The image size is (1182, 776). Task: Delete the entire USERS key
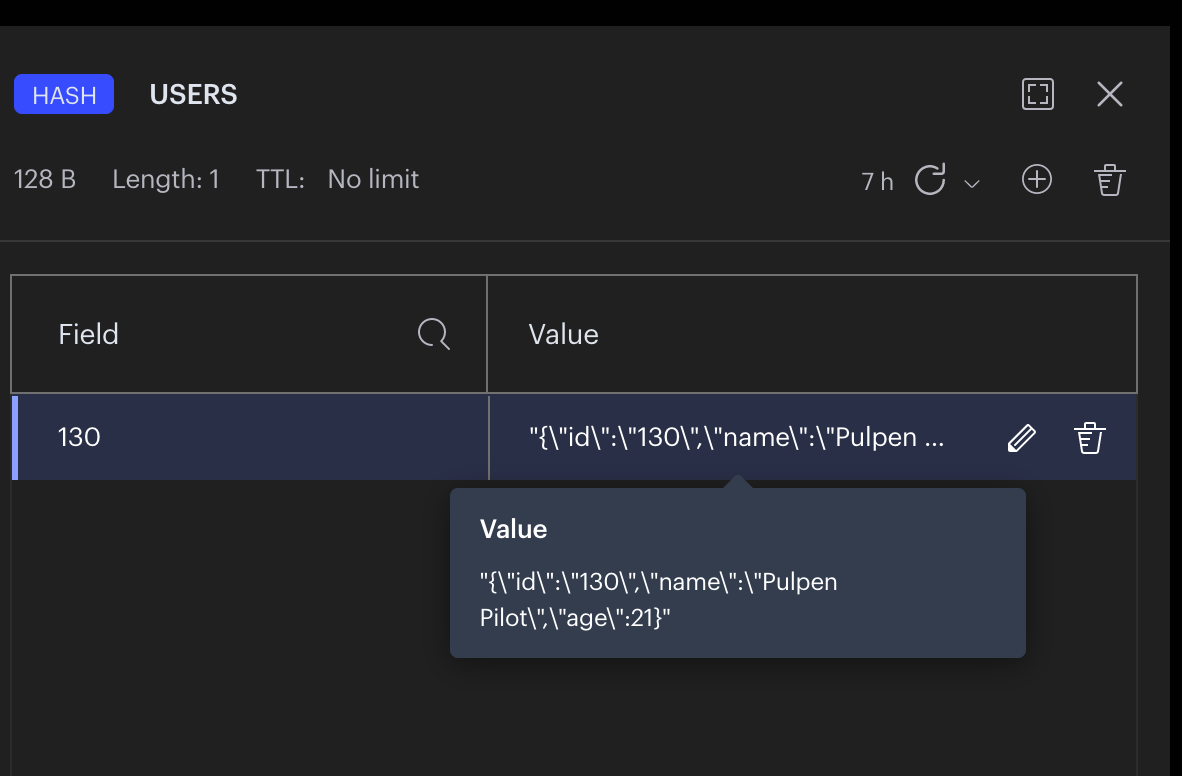coord(1109,180)
